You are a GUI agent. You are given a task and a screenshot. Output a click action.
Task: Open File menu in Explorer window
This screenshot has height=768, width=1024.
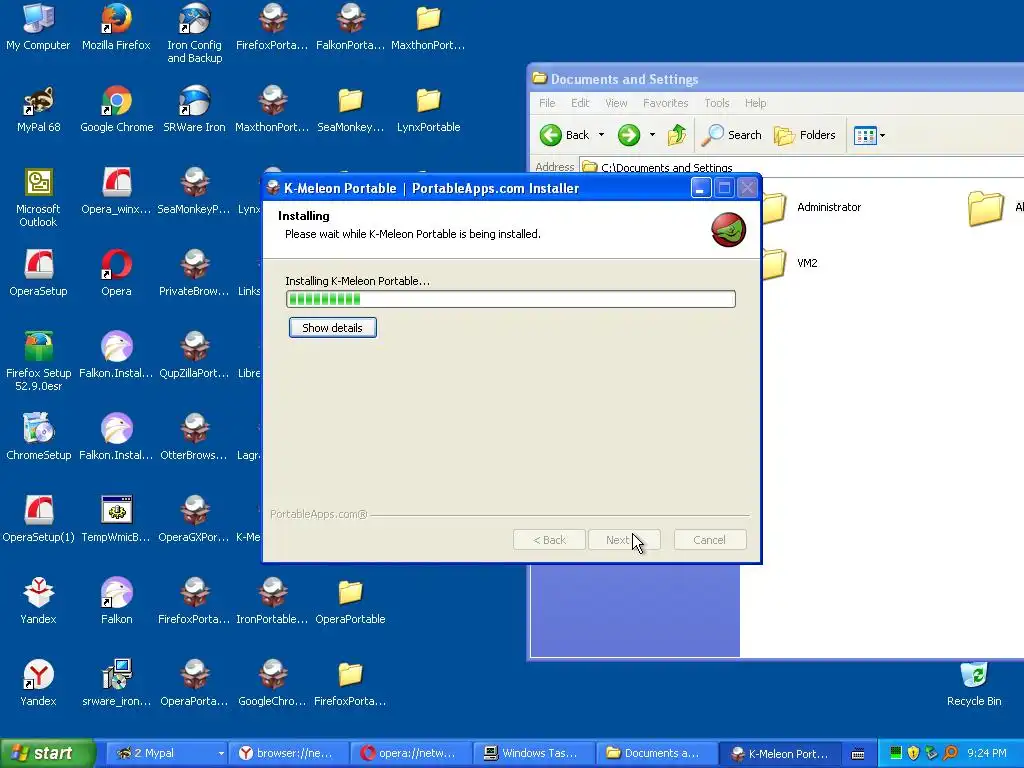coord(547,103)
